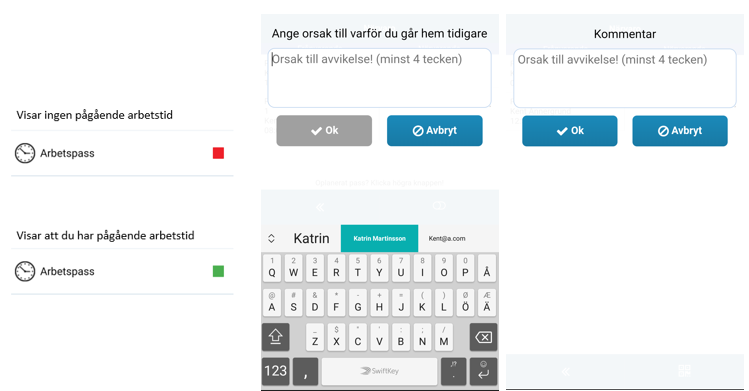749x391 pixels.
Task: Switch the keyboard to 123 number layout
Action: point(276,371)
